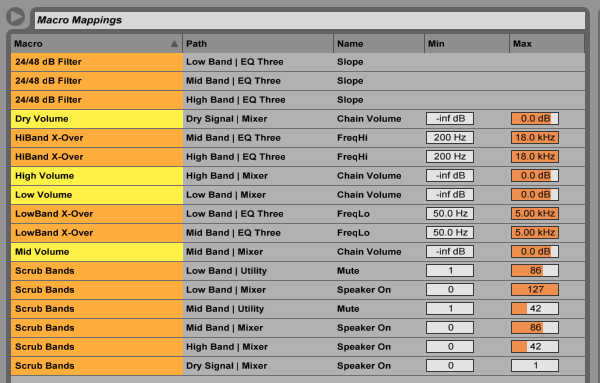Click the Max column header
The image size is (600, 383).
(x=547, y=44)
